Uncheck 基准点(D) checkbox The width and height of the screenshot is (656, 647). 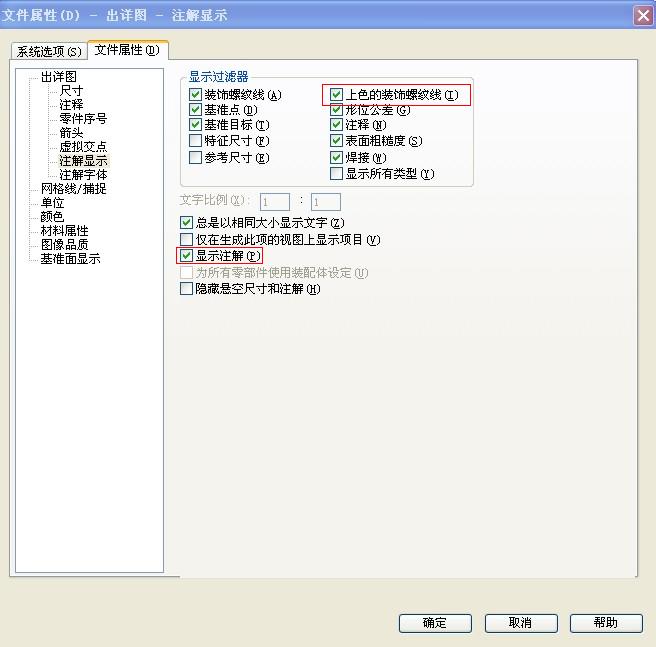click(x=195, y=110)
